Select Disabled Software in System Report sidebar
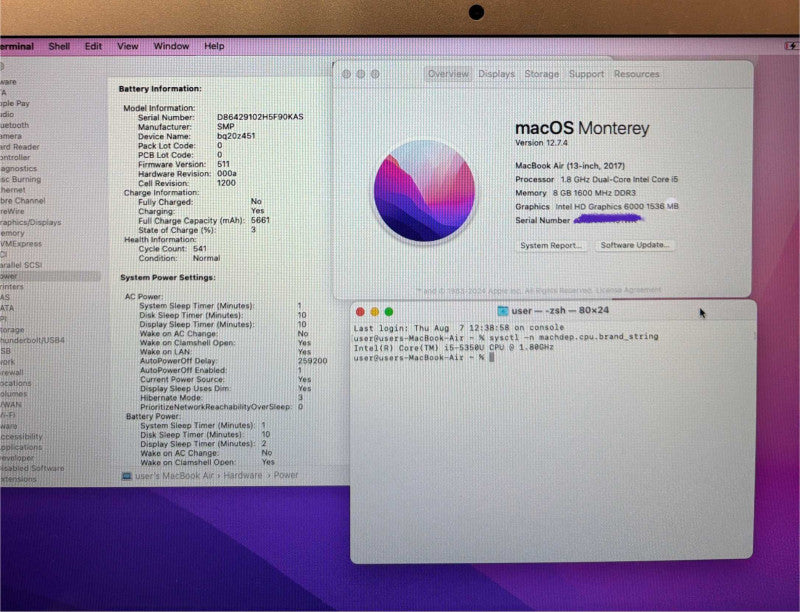This screenshot has height=612, width=800. tap(32, 468)
